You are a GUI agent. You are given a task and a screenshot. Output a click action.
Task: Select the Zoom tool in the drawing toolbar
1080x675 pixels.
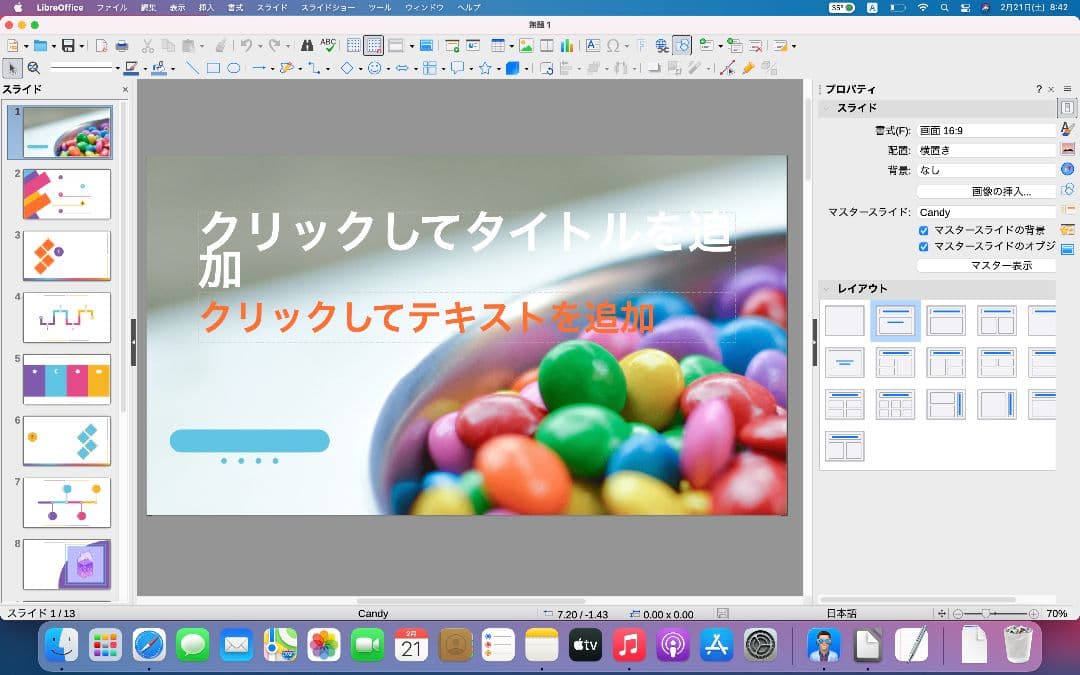33,68
